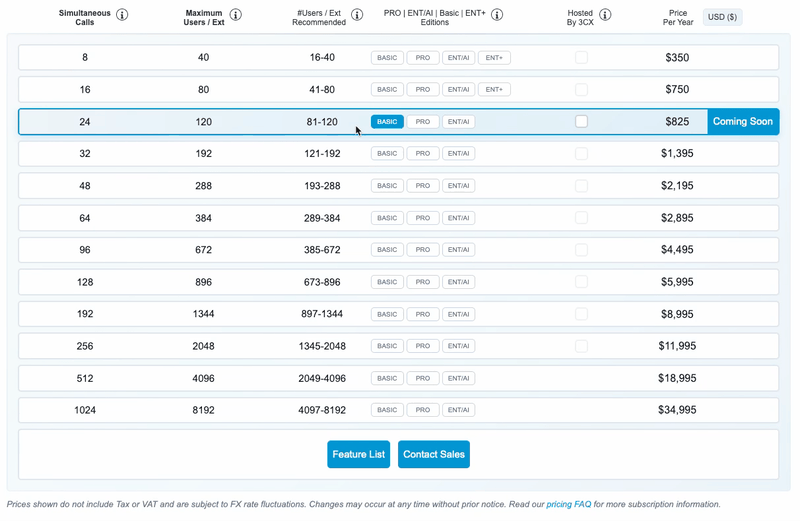The width and height of the screenshot is (800, 521).
Task: Select PRO edition in the 16 calls row
Action: point(423,89)
